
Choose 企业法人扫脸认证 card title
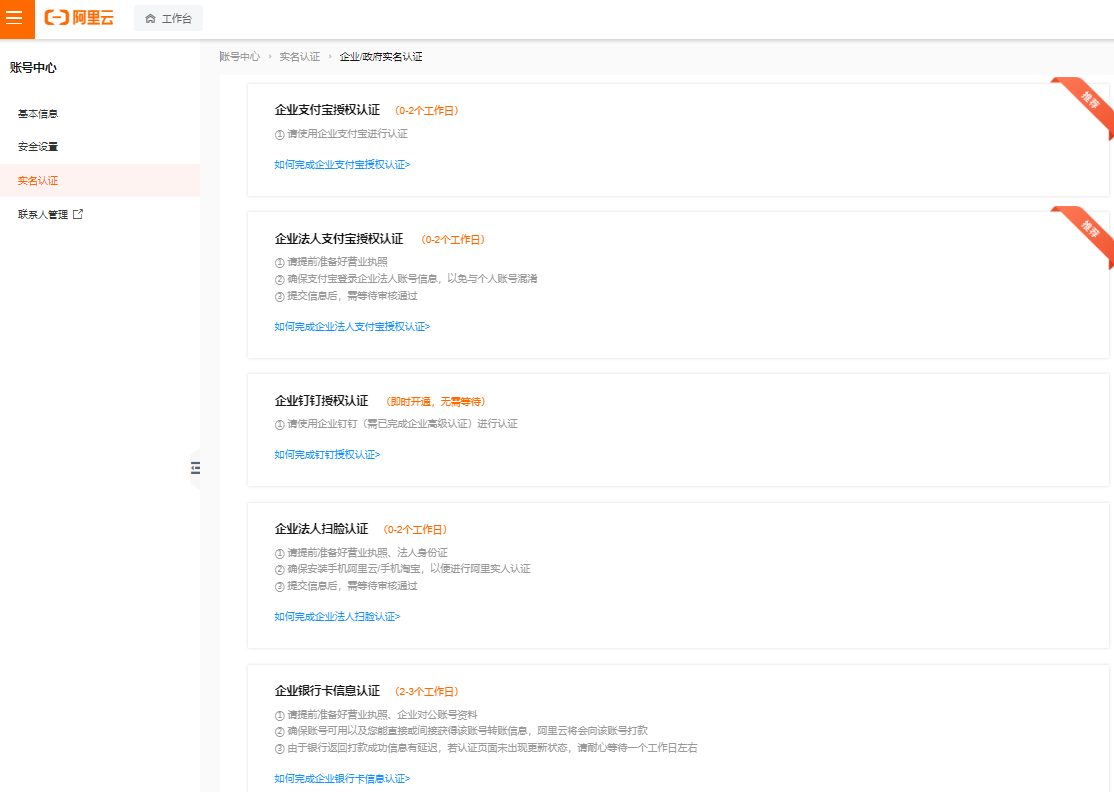pyautogui.click(x=322, y=529)
